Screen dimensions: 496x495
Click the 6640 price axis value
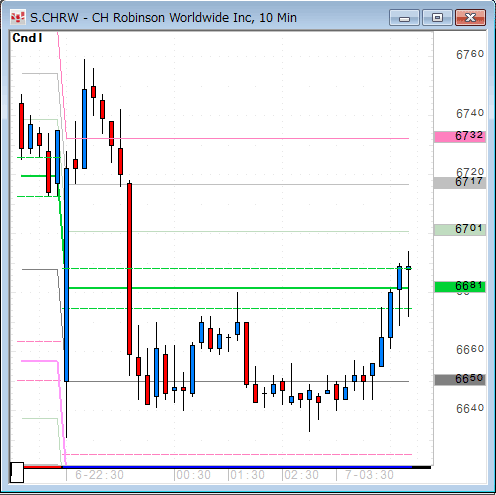[470, 408]
